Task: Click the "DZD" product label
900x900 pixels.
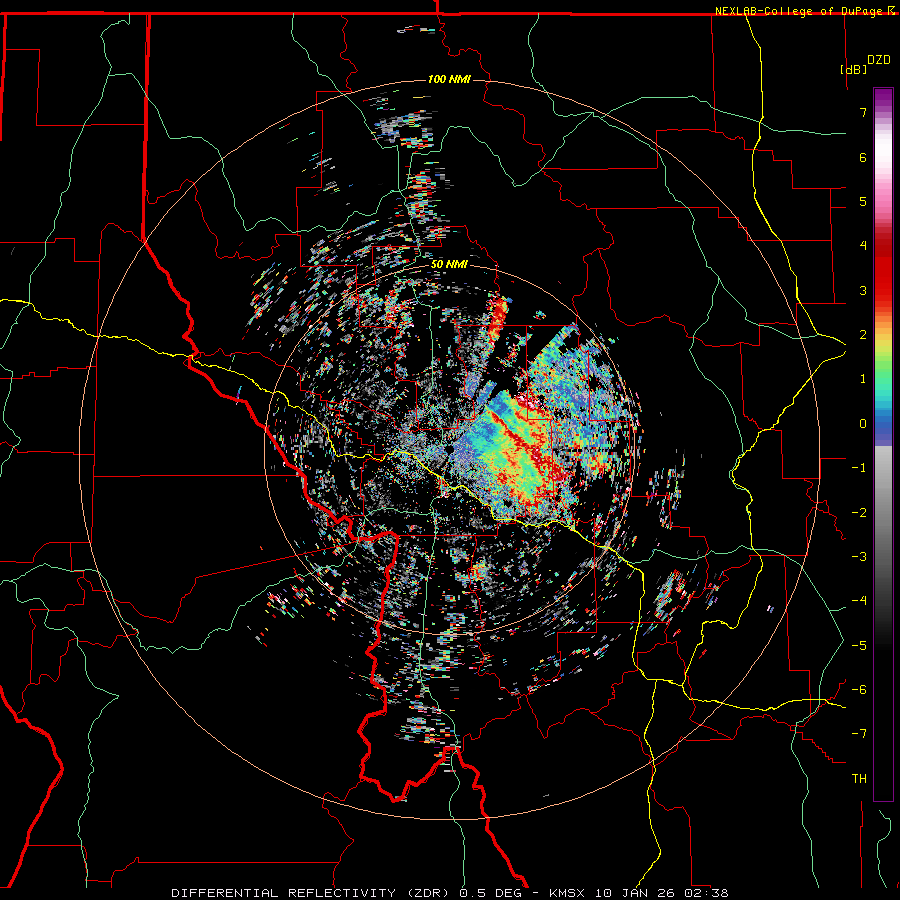Action: [x=879, y=59]
